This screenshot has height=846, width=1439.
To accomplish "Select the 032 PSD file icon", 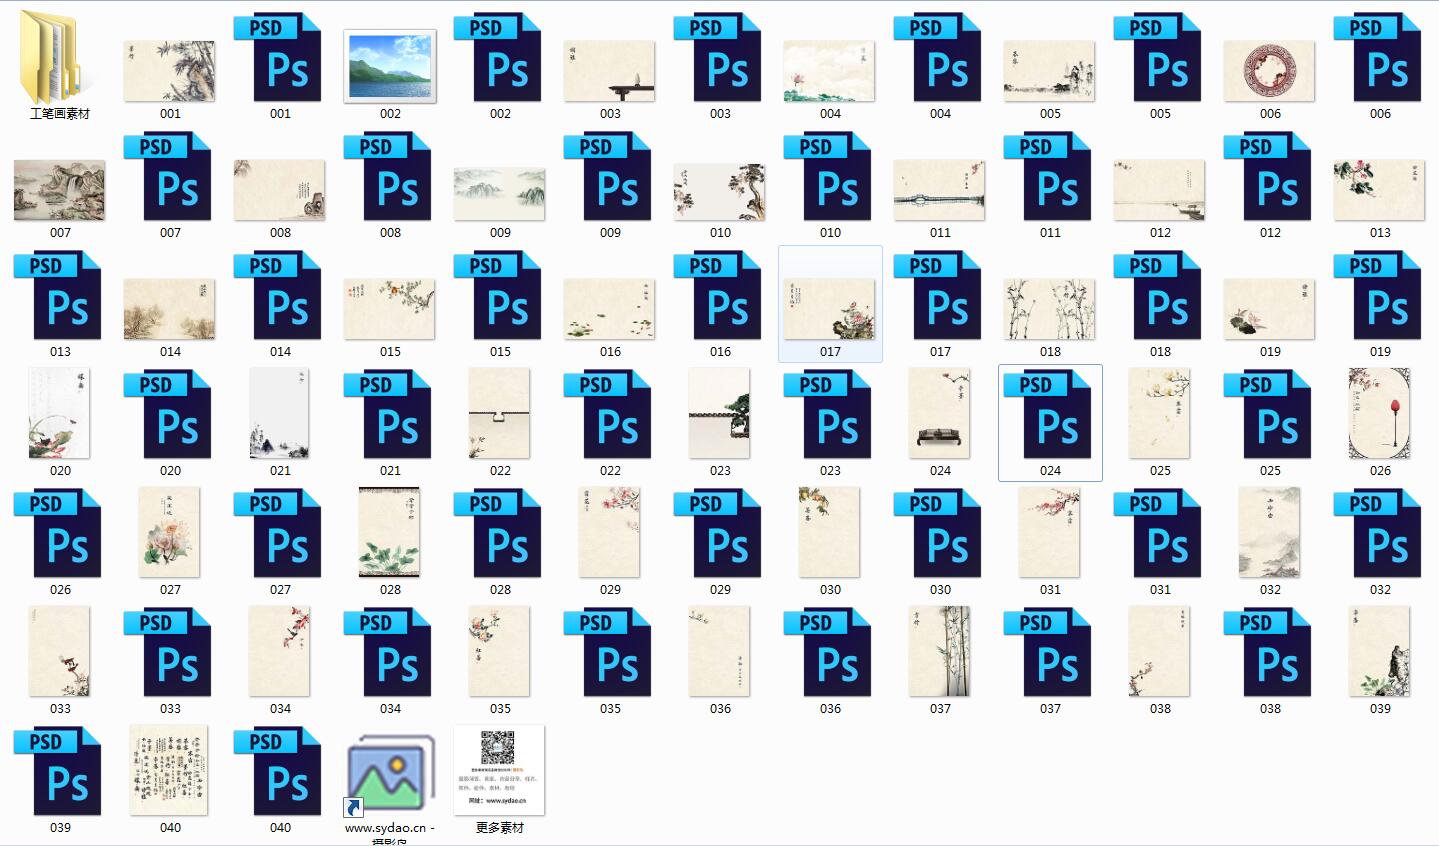I will (1379, 534).
